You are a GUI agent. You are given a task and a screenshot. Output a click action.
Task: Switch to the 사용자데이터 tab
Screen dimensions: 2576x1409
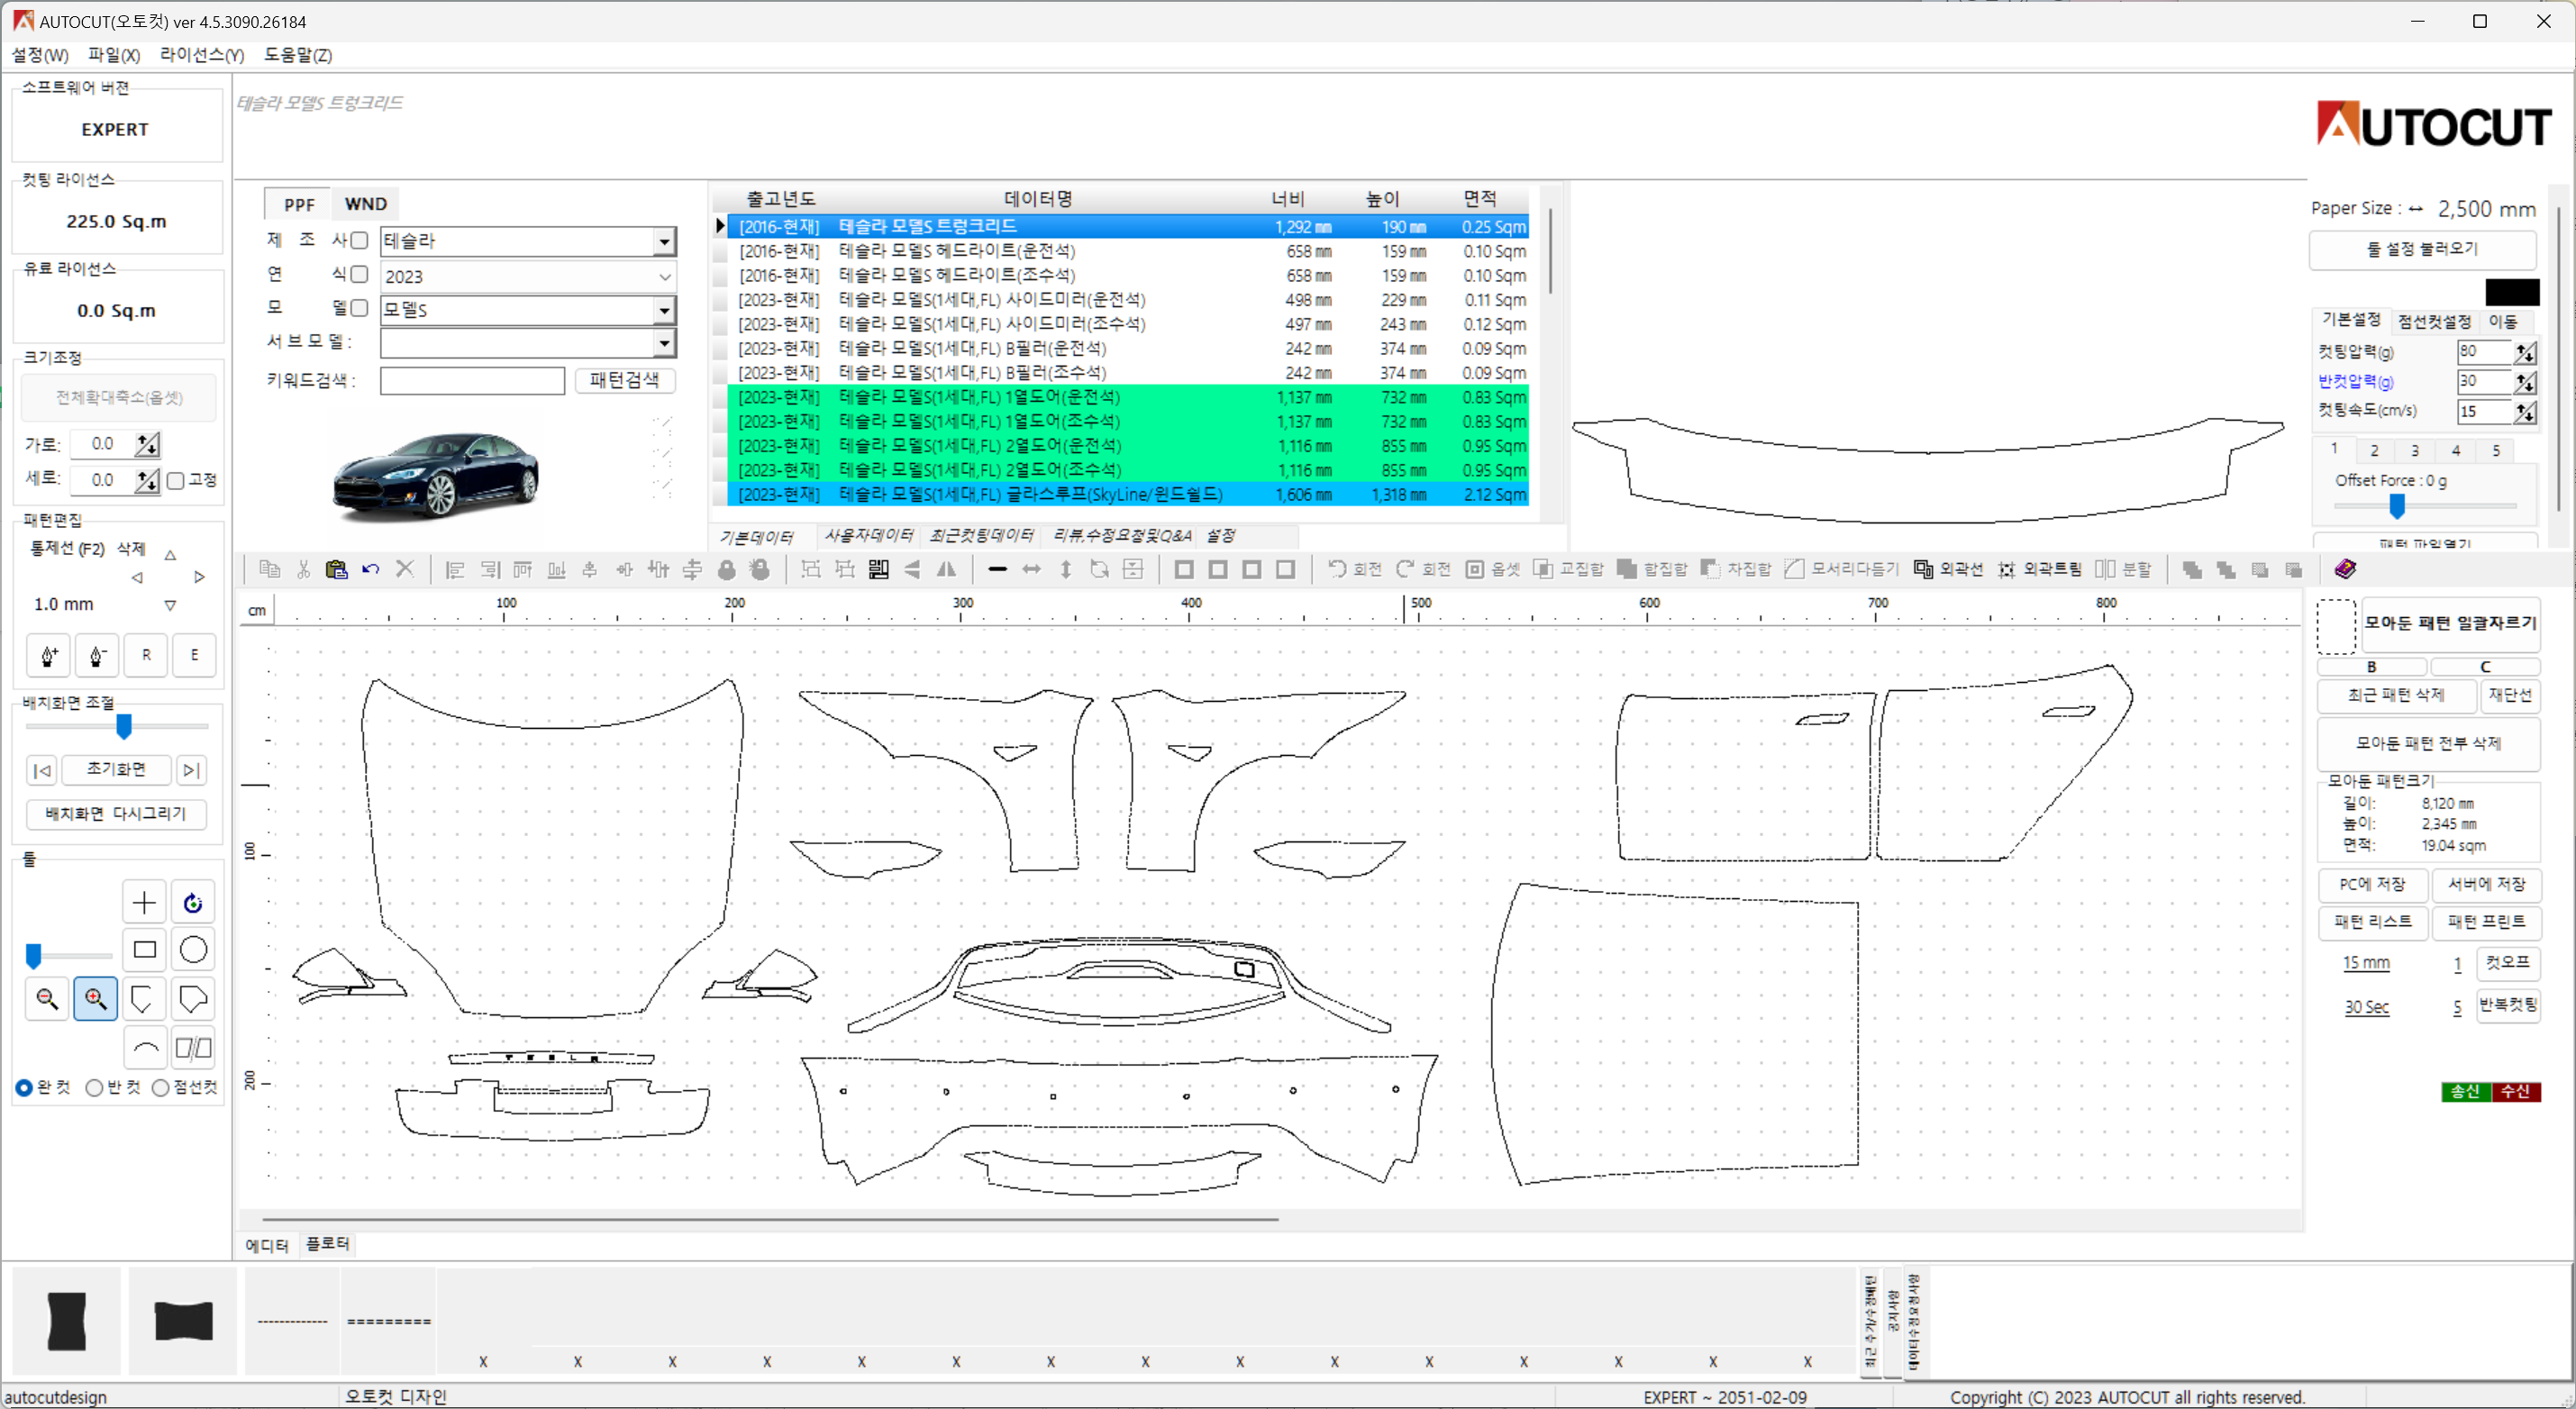tap(868, 536)
